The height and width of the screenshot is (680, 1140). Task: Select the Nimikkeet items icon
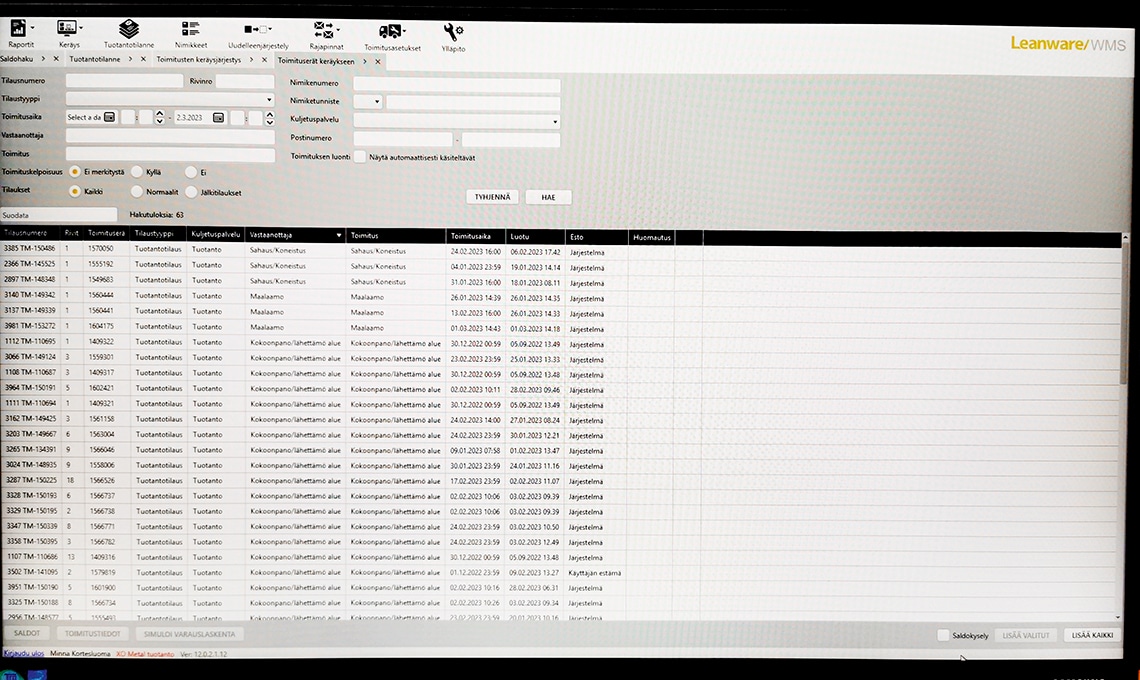[190, 29]
